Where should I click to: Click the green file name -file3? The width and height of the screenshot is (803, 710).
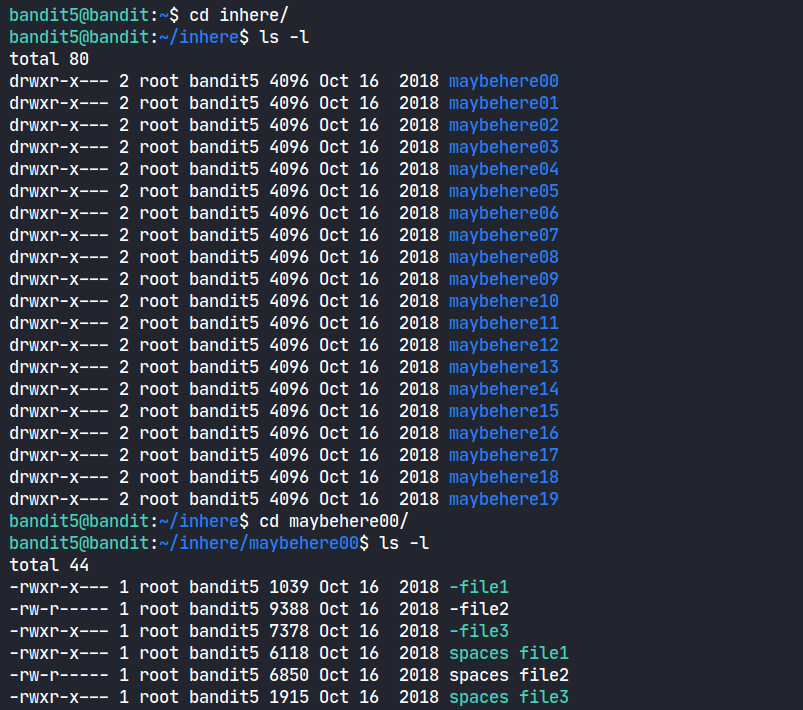coord(479,631)
